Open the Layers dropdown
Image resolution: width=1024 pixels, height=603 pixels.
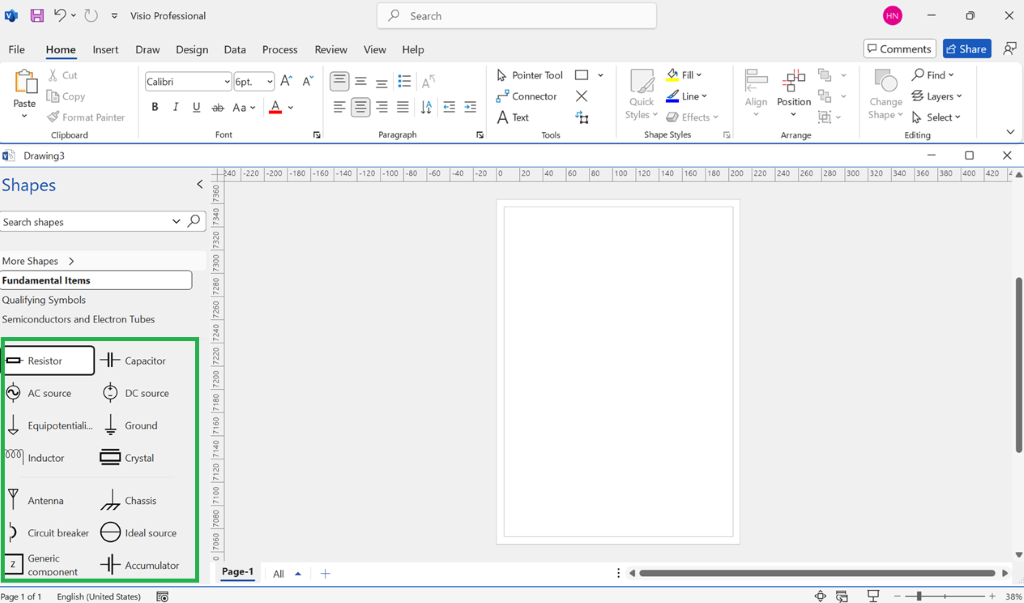pyautogui.click(x=937, y=96)
